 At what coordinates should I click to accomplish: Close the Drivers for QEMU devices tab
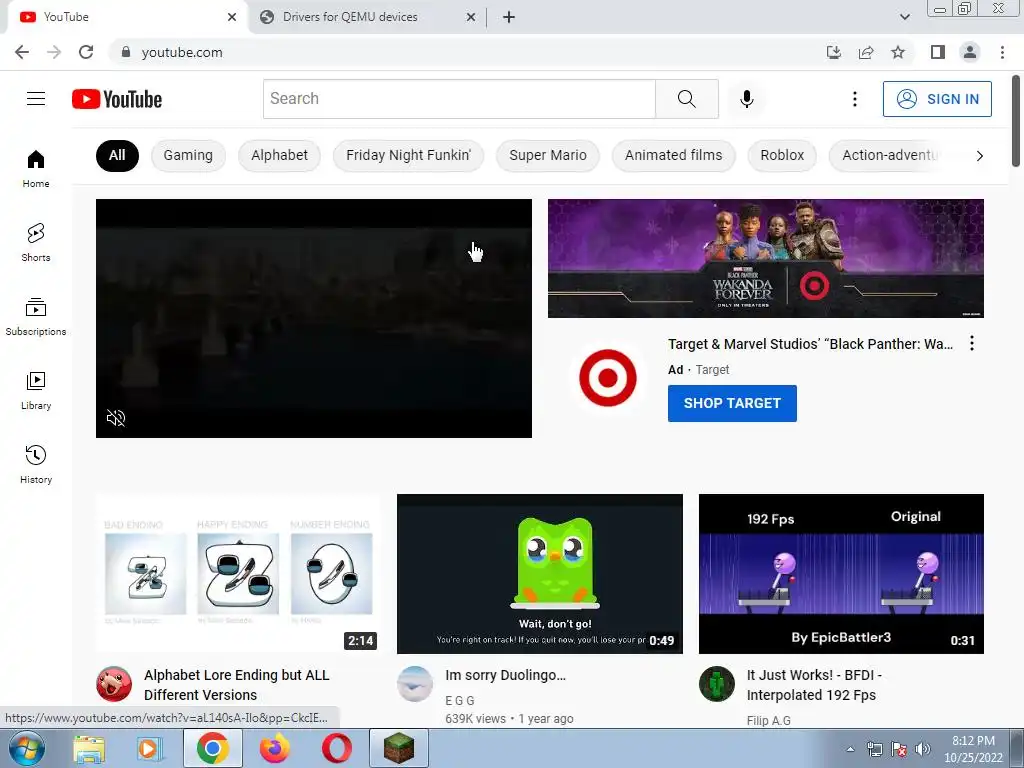coord(471,17)
